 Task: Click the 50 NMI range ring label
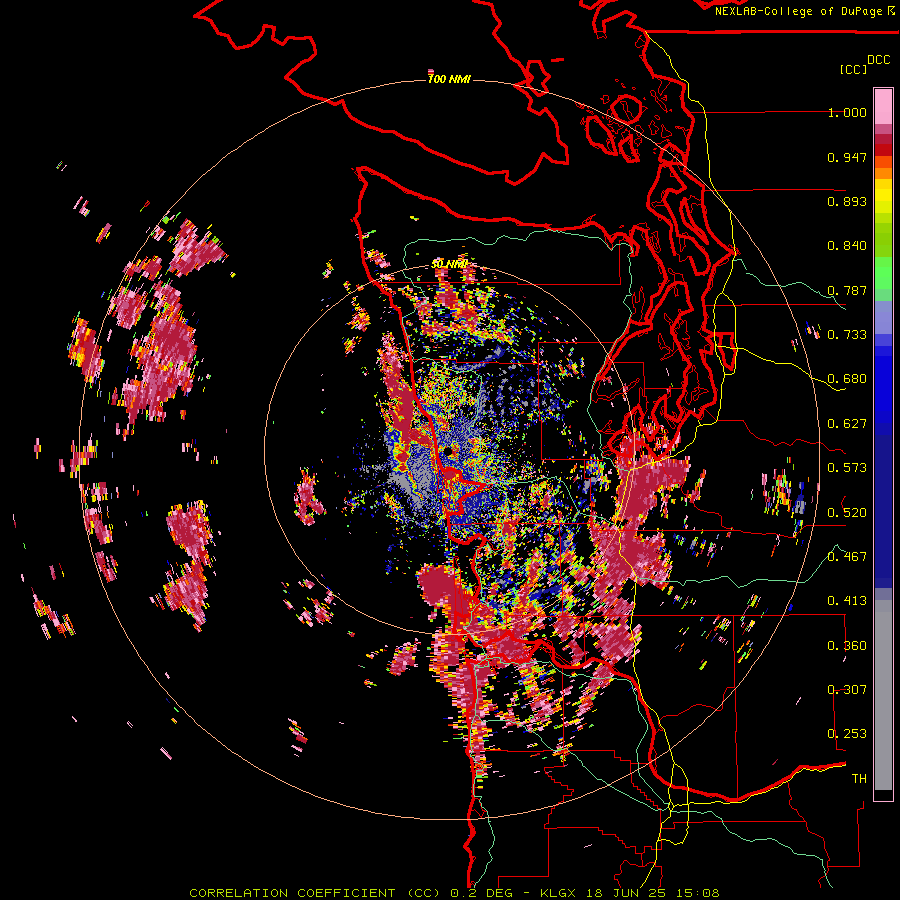click(x=449, y=264)
